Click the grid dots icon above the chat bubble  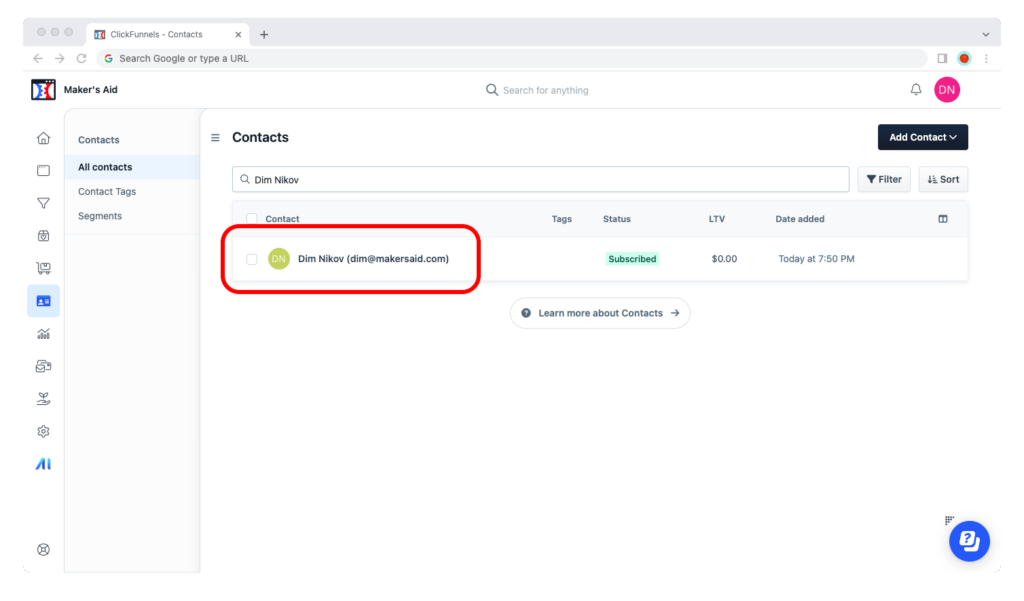click(x=949, y=520)
